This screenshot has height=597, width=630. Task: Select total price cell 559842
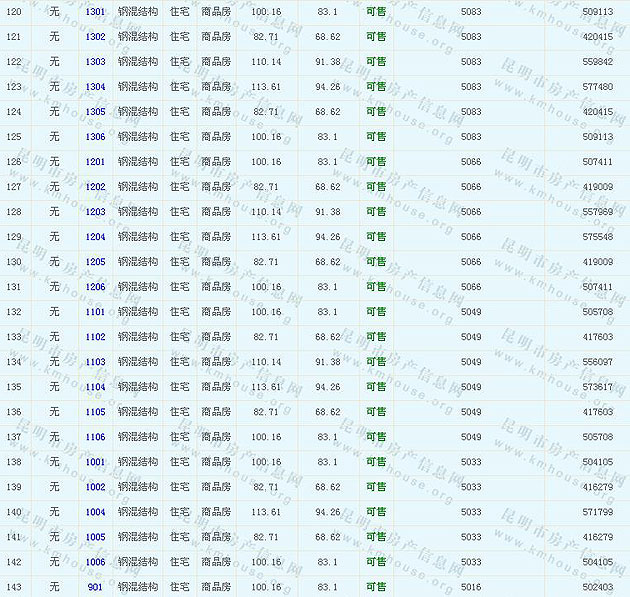(597, 62)
